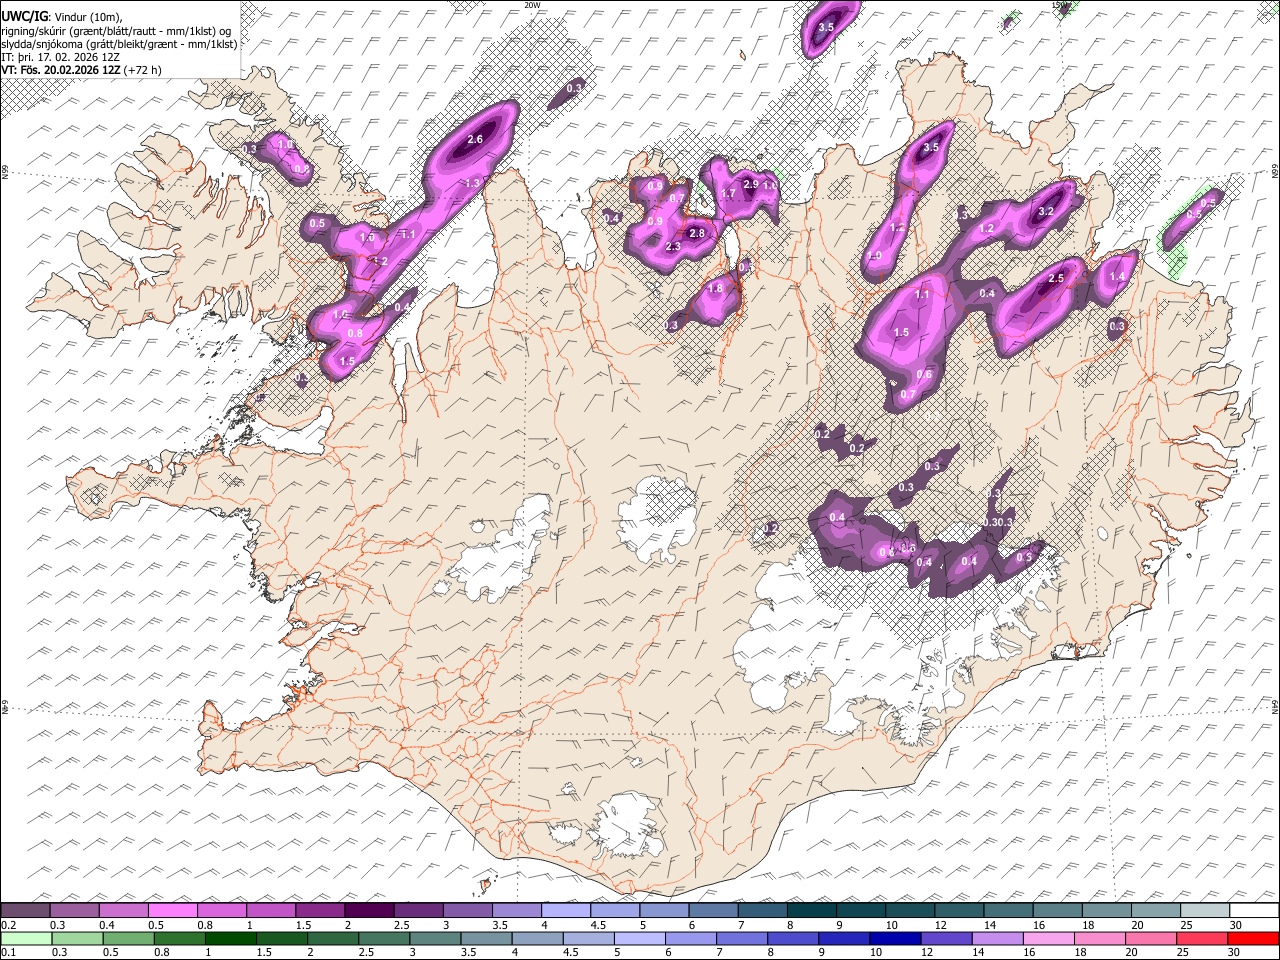Click the pale green 0.1 swatch in lower legend
This screenshot has width=1280, height=960.
point(26,938)
